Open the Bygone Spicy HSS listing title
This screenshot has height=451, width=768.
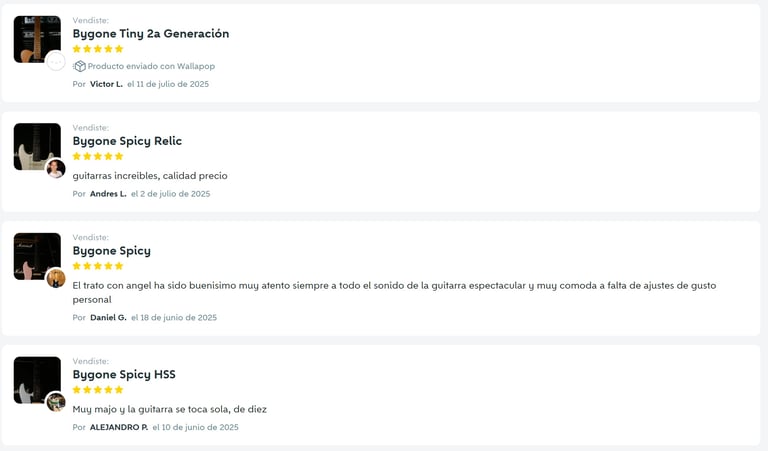click(x=124, y=374)
